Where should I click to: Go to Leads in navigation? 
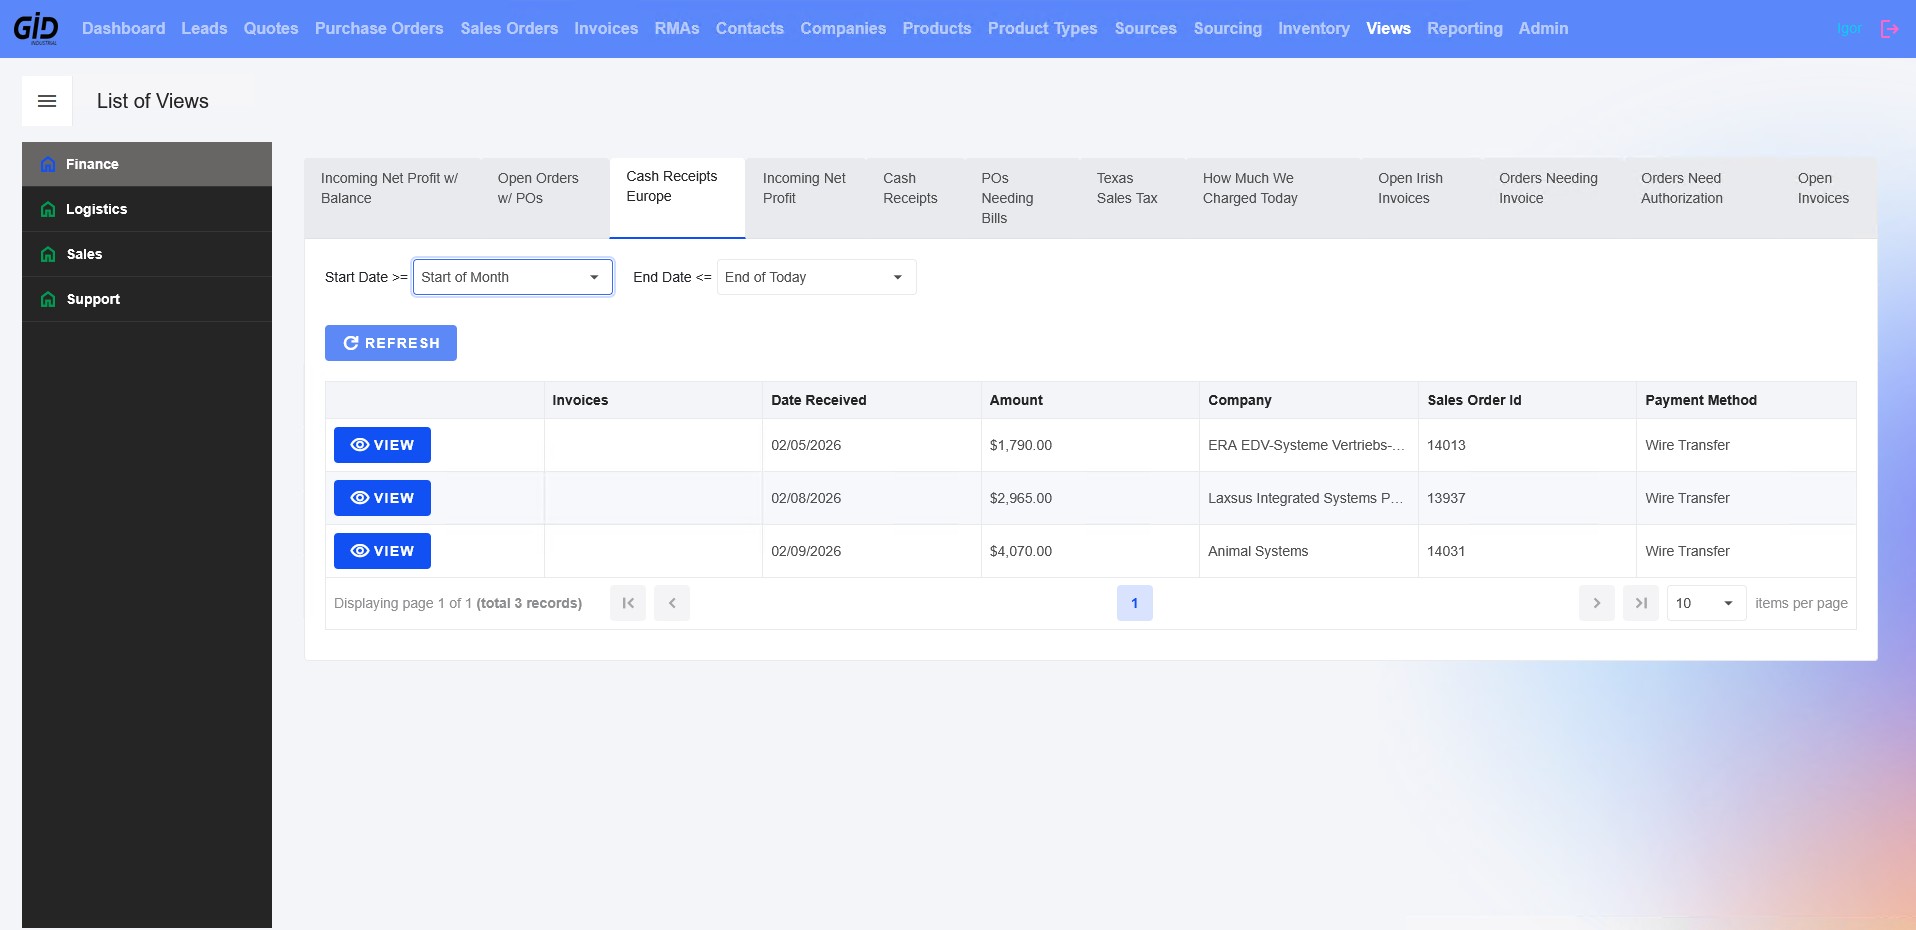click(x=204, y=29)
